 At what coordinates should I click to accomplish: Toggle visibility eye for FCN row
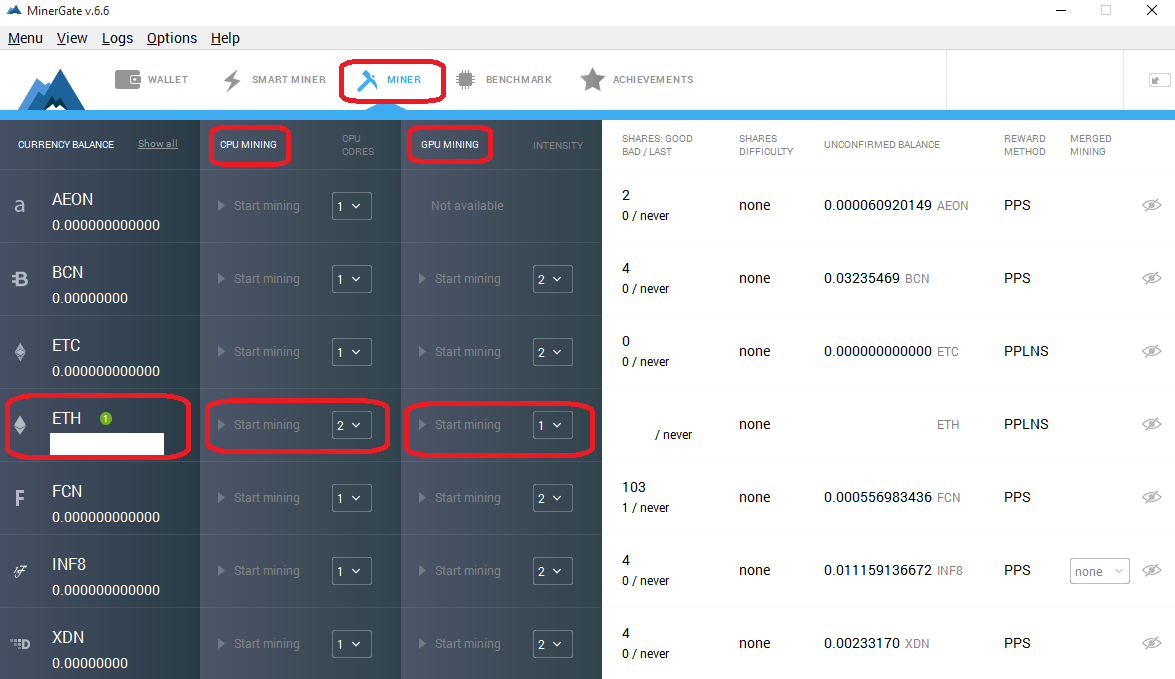coord(1152,497)
